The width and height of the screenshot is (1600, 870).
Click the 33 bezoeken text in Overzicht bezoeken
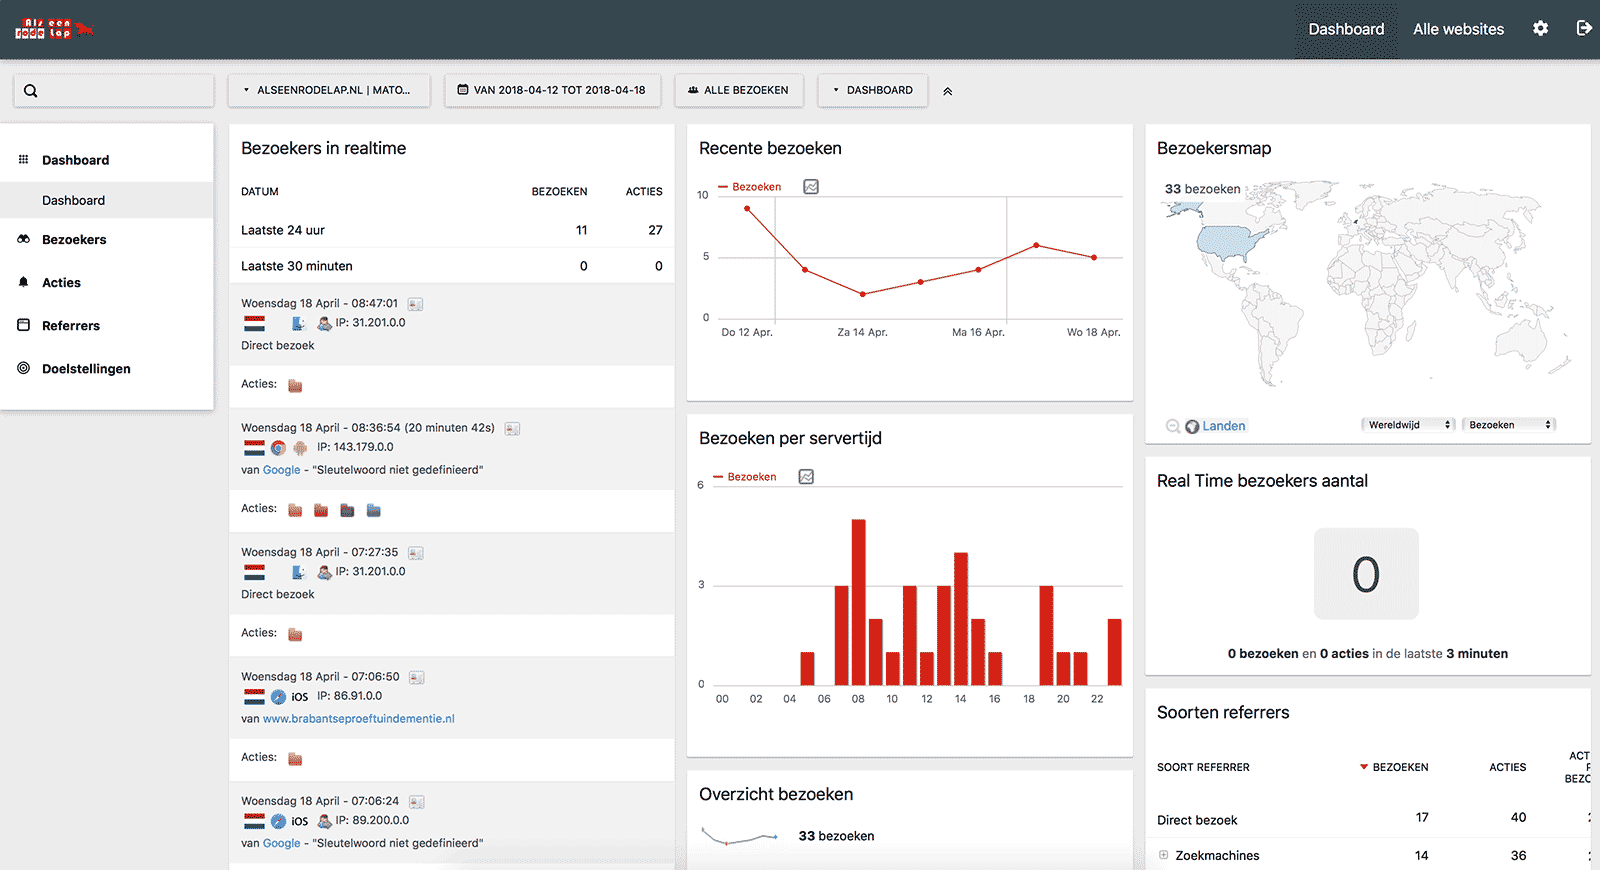tap(836, 836)
